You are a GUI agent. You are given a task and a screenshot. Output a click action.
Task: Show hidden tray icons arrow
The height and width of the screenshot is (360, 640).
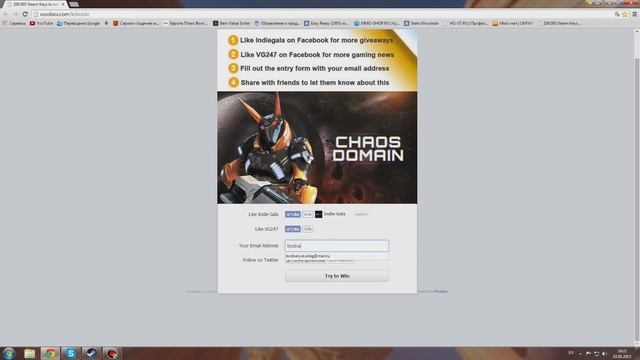point(580,353)
